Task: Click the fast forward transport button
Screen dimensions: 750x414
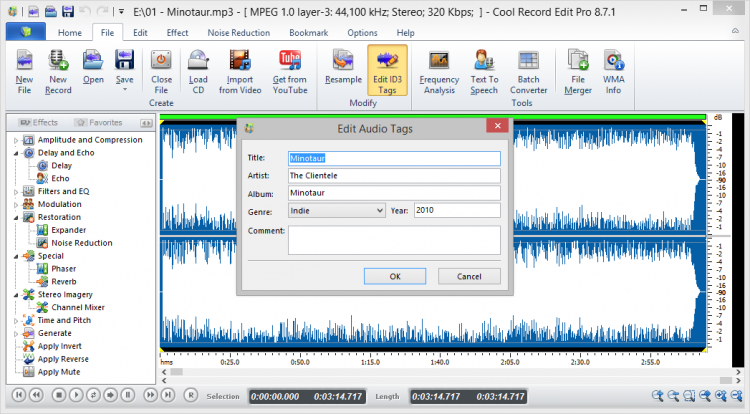Action: click(150, 395)
